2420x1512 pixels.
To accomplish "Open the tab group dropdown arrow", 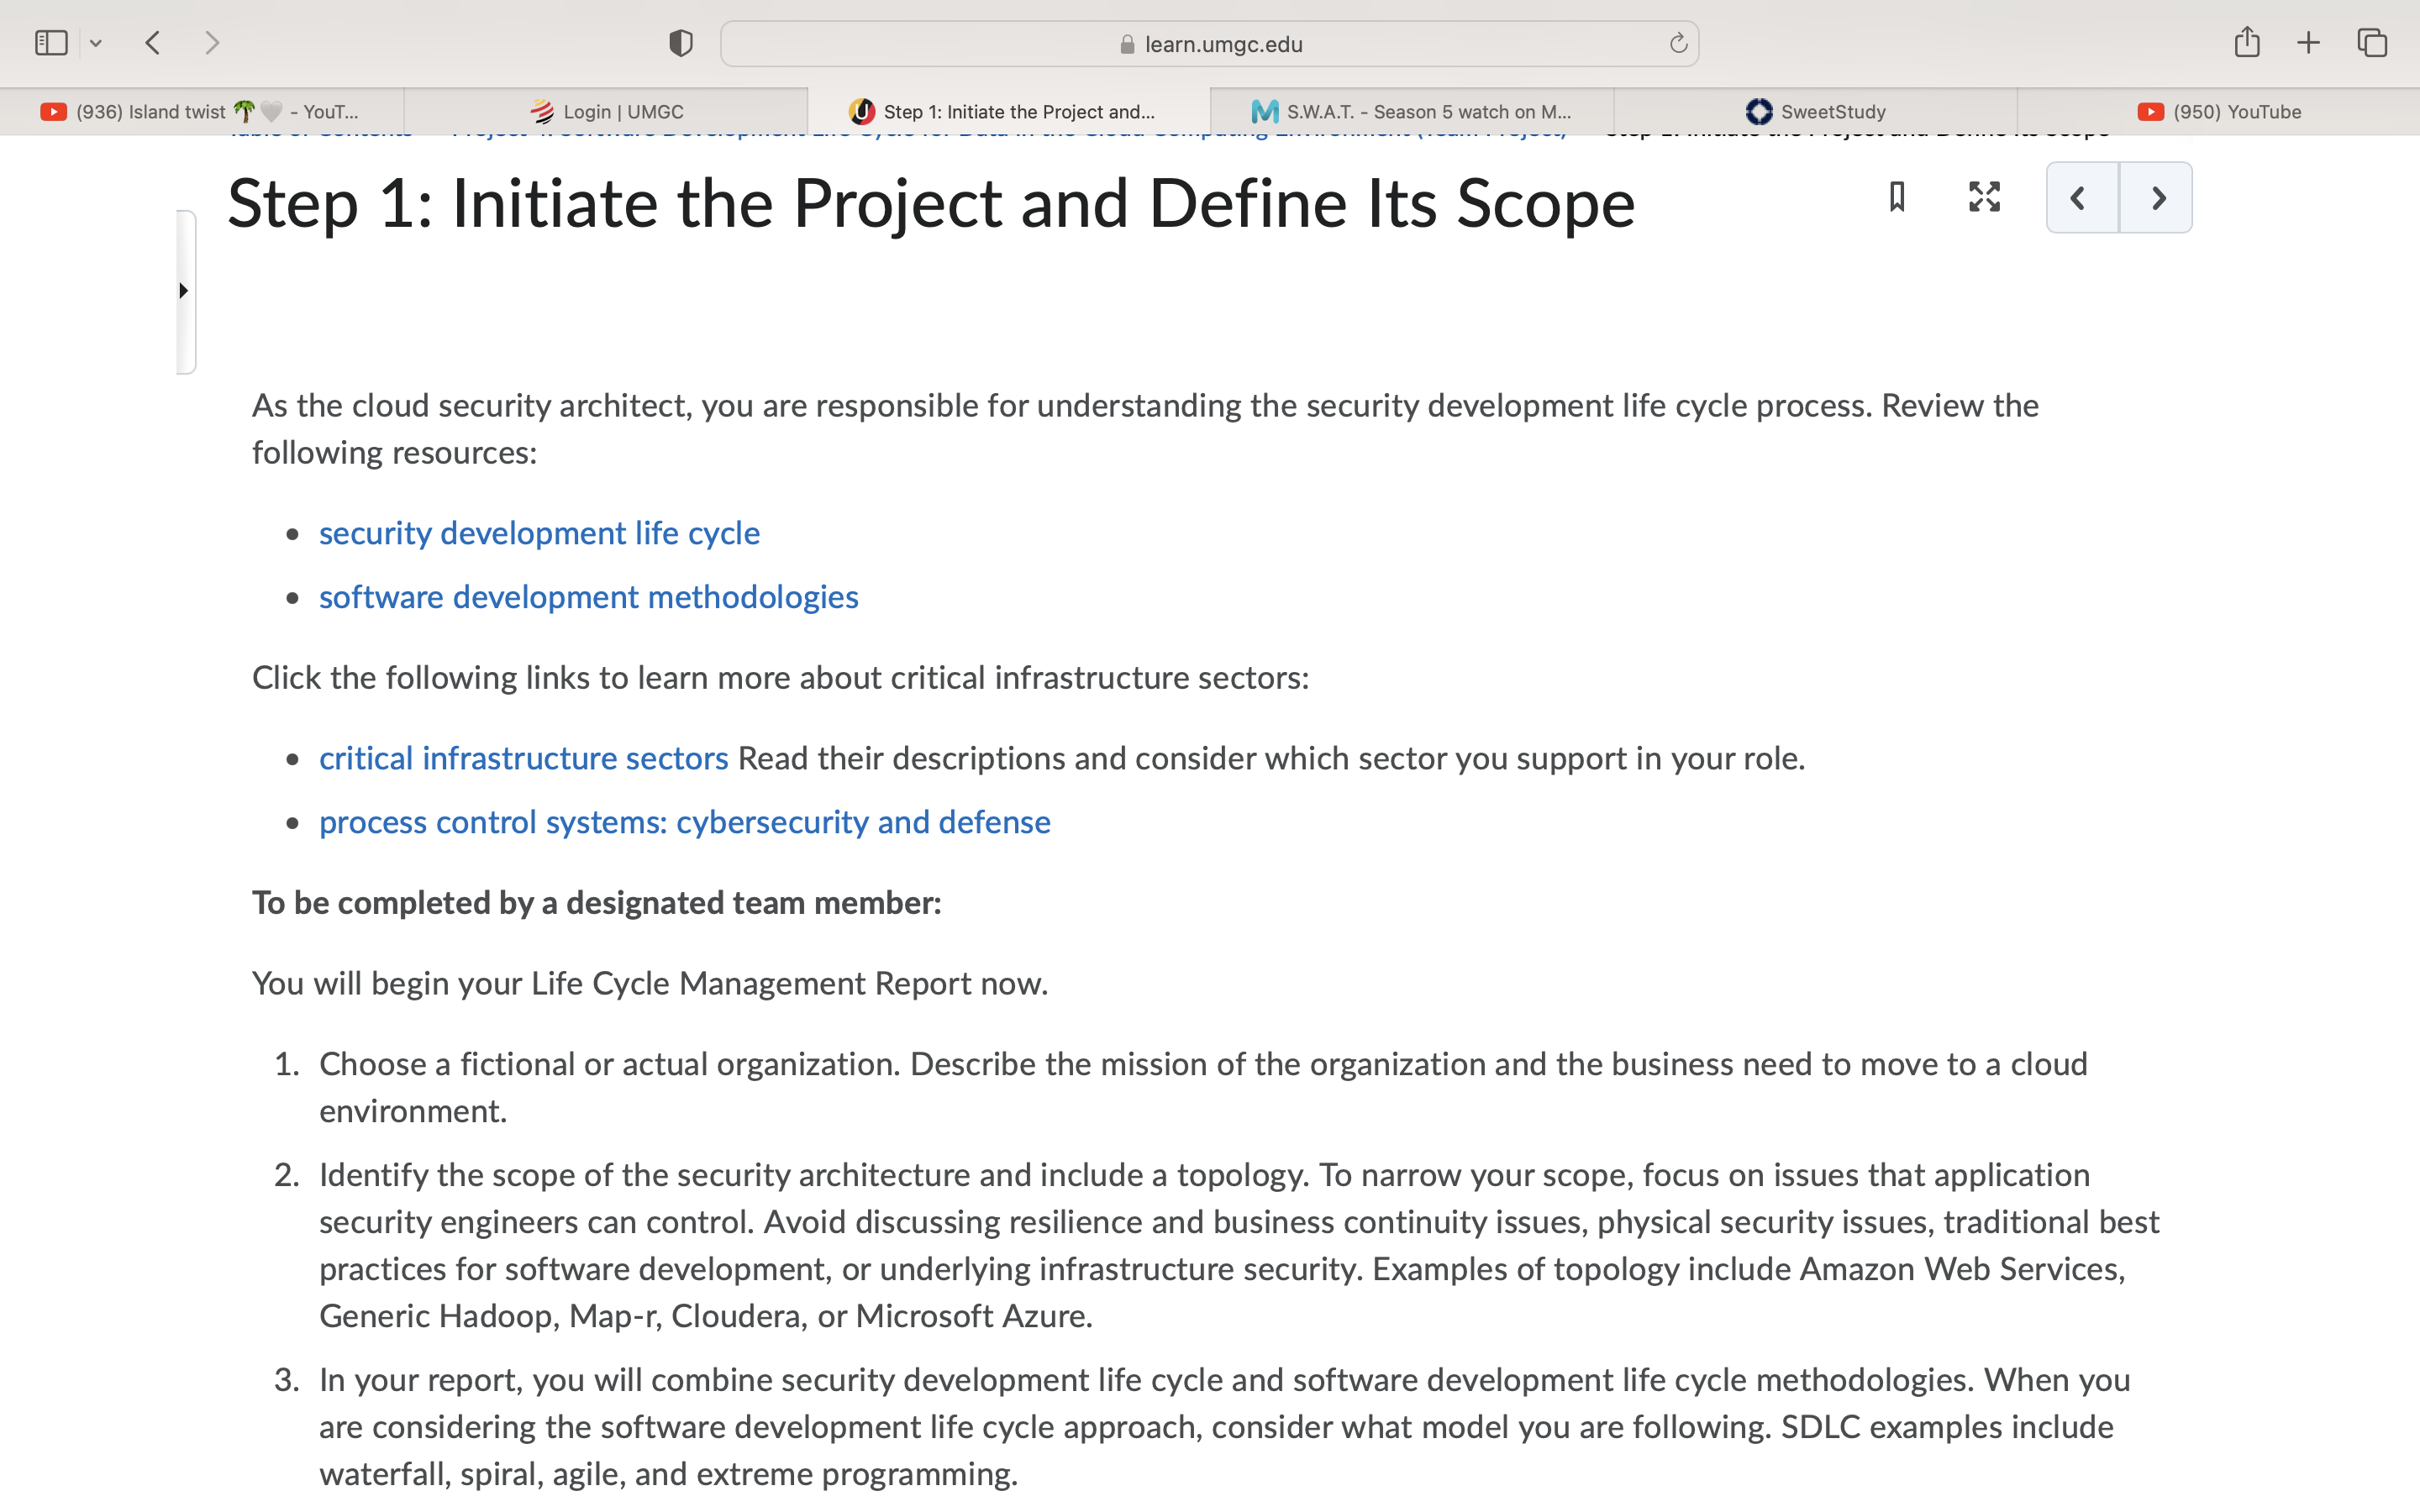I will point(96,43).
